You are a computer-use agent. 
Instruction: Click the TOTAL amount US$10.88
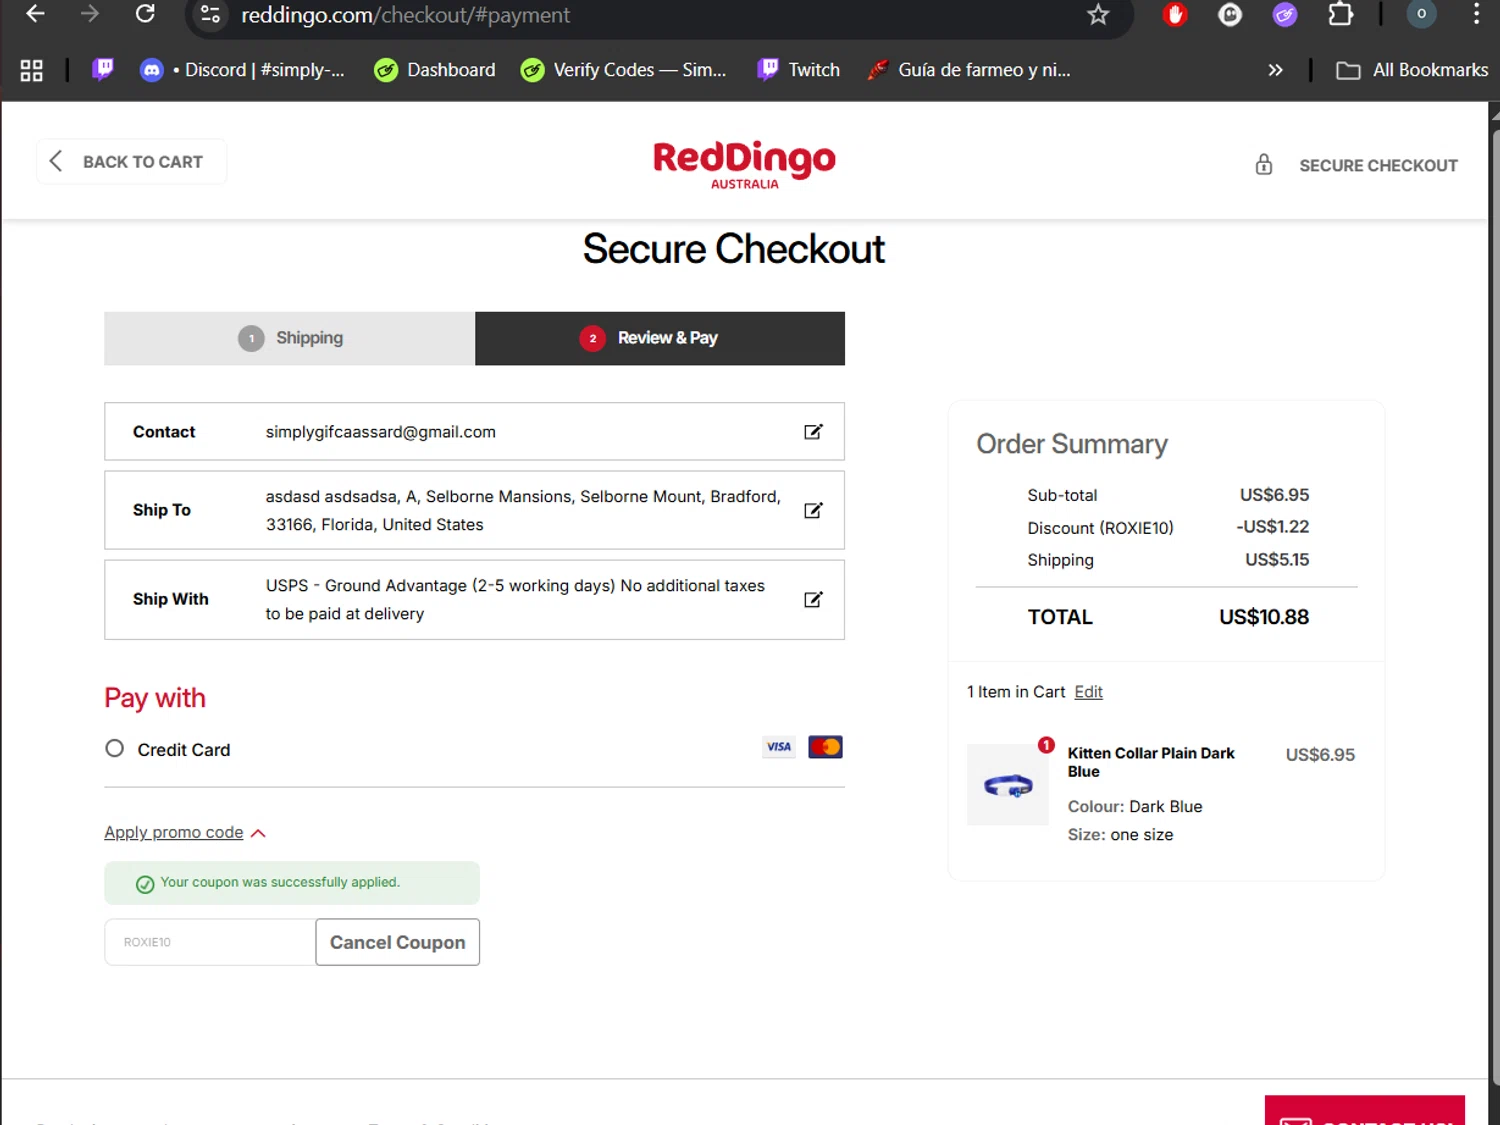coord(1264,617)
